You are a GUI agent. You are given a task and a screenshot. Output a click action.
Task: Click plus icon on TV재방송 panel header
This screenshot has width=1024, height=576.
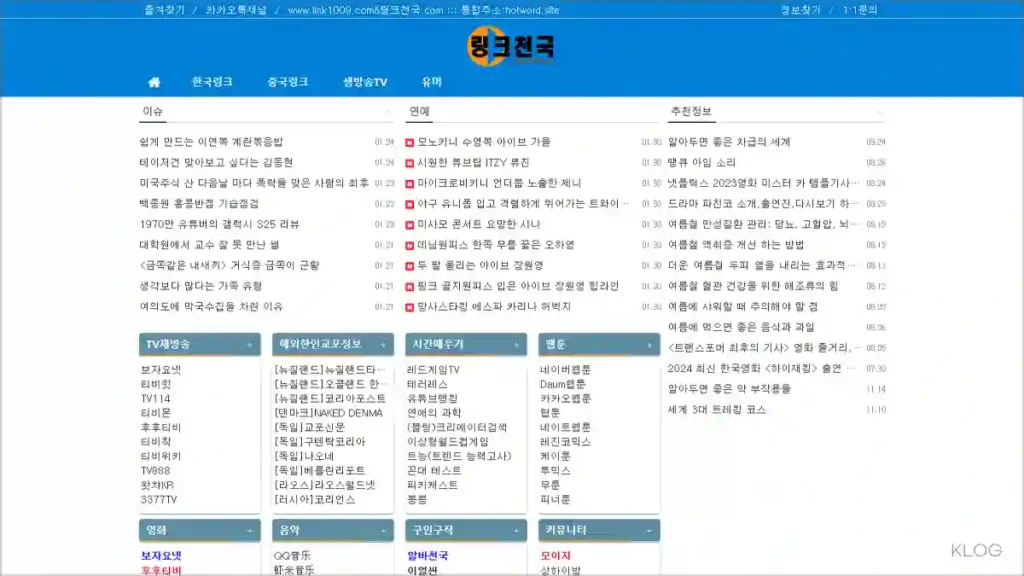coord(249,345)
